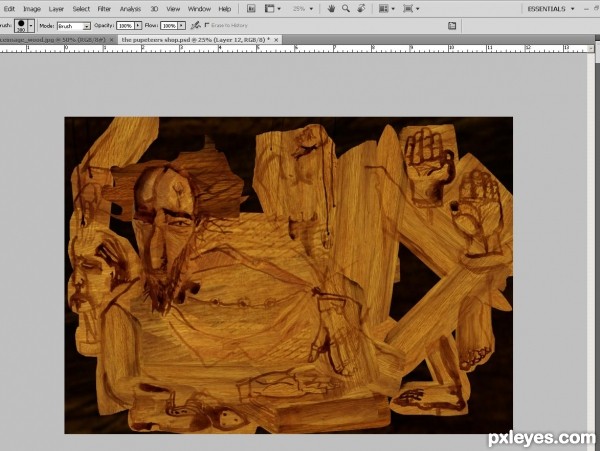This screenshot has height=451, width=600.
Task: Open the eraser Mode dropdown
Action: point(73,26)
